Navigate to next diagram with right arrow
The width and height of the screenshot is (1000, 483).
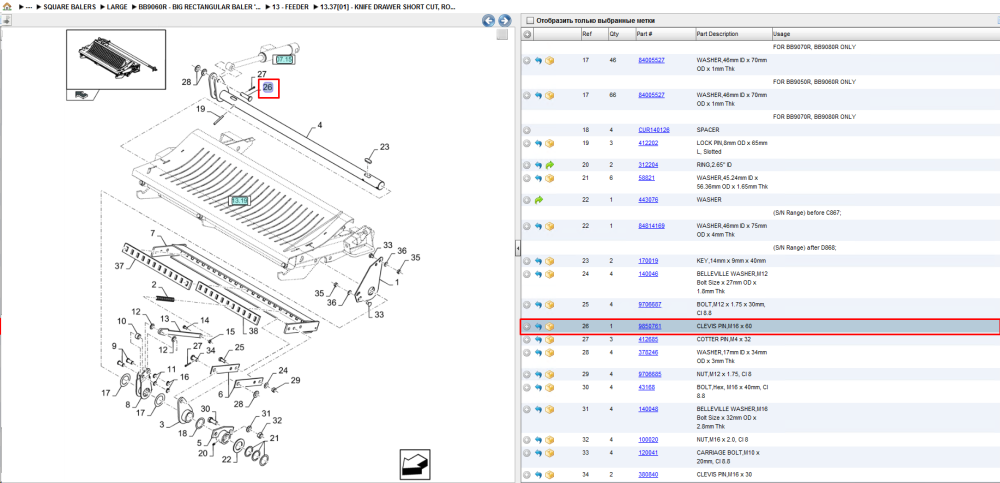point(504,20)
